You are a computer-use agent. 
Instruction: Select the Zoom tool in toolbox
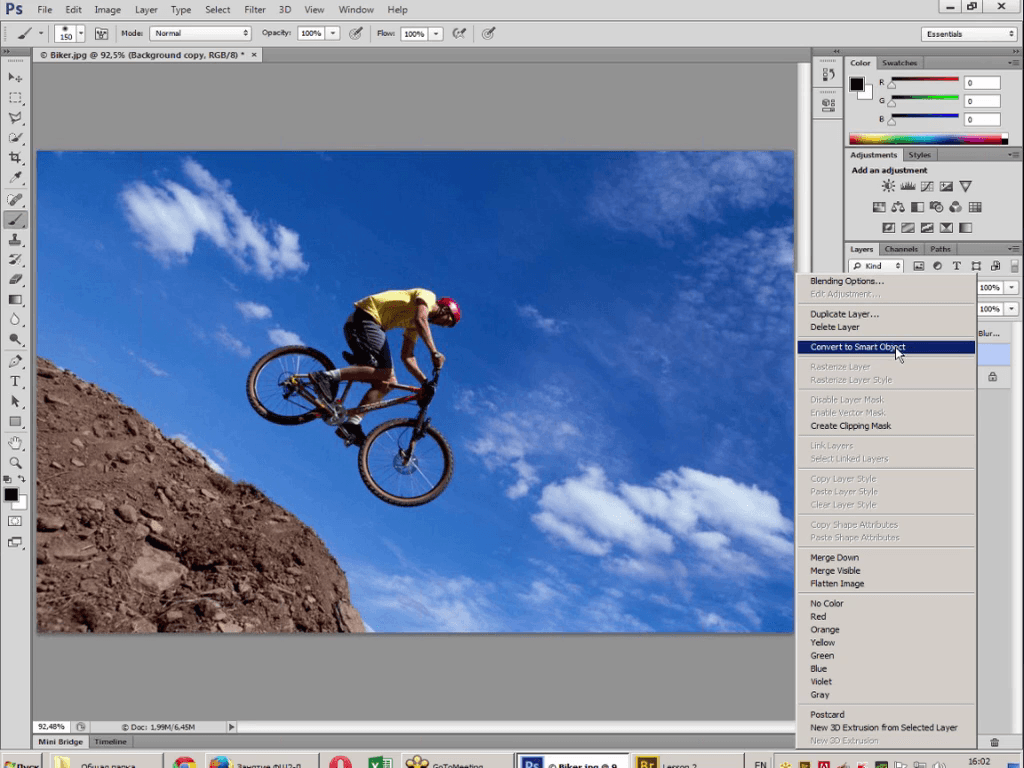pos(15,463)
